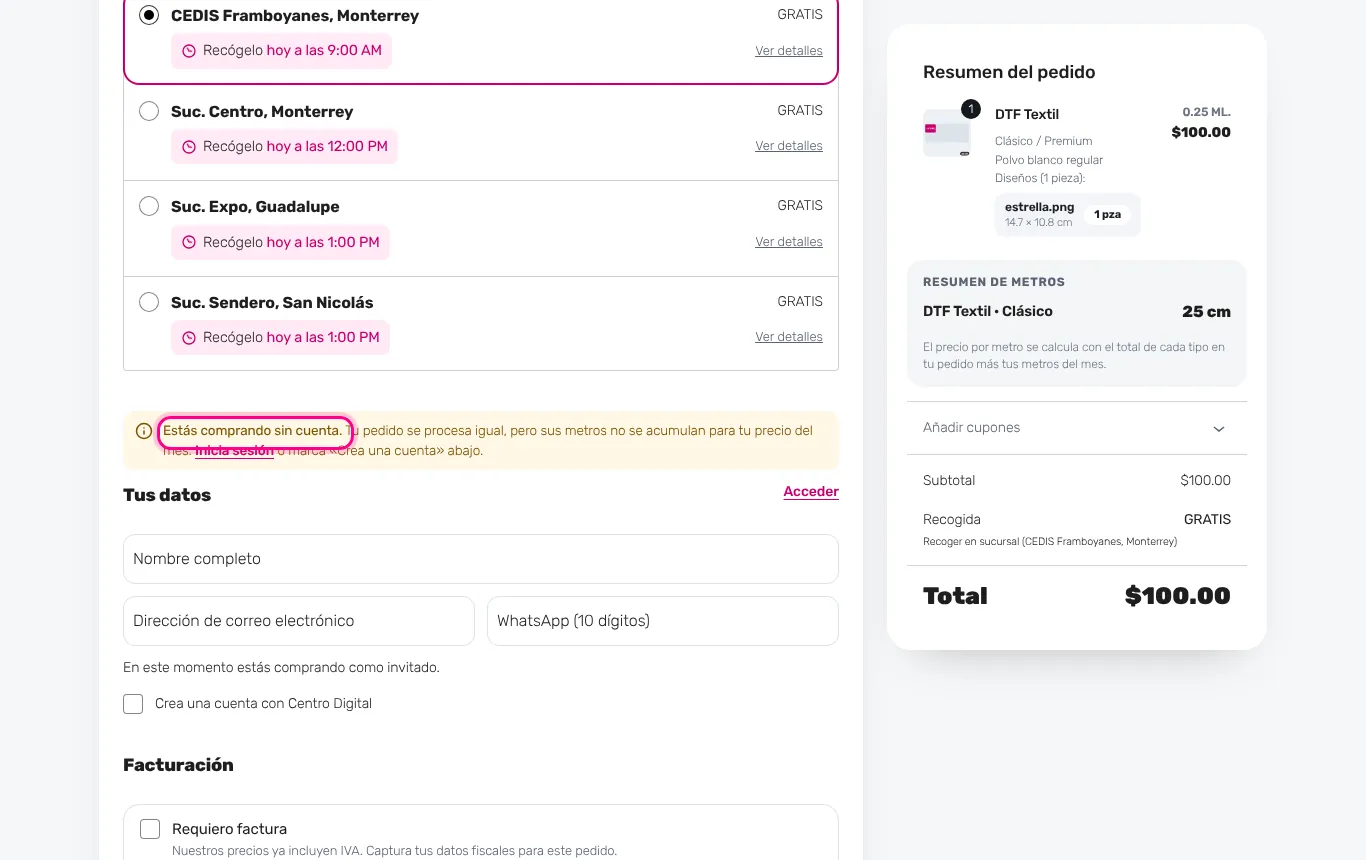Viewport: 1366px width, 860px height.
Task: Click clock icon in Suc. Sendero row
Action: [x=189, y=338]
